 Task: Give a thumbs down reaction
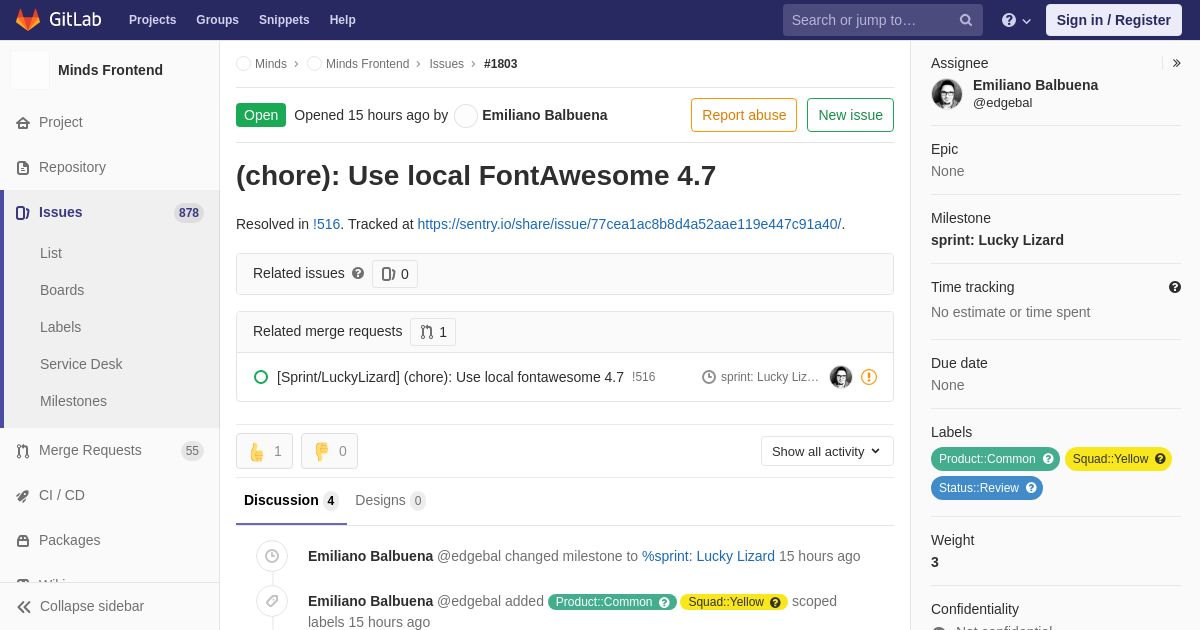tap(329, 451)
